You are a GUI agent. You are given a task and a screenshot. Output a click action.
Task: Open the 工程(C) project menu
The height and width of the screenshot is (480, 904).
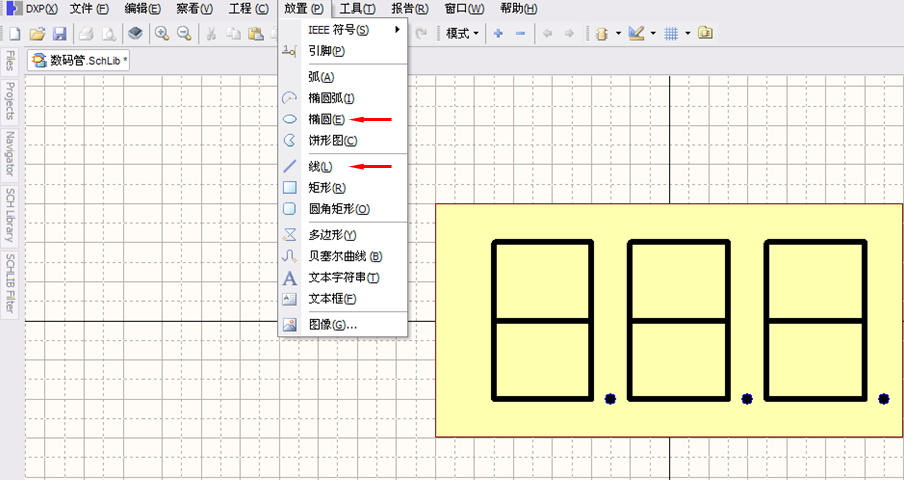point(248,9)
